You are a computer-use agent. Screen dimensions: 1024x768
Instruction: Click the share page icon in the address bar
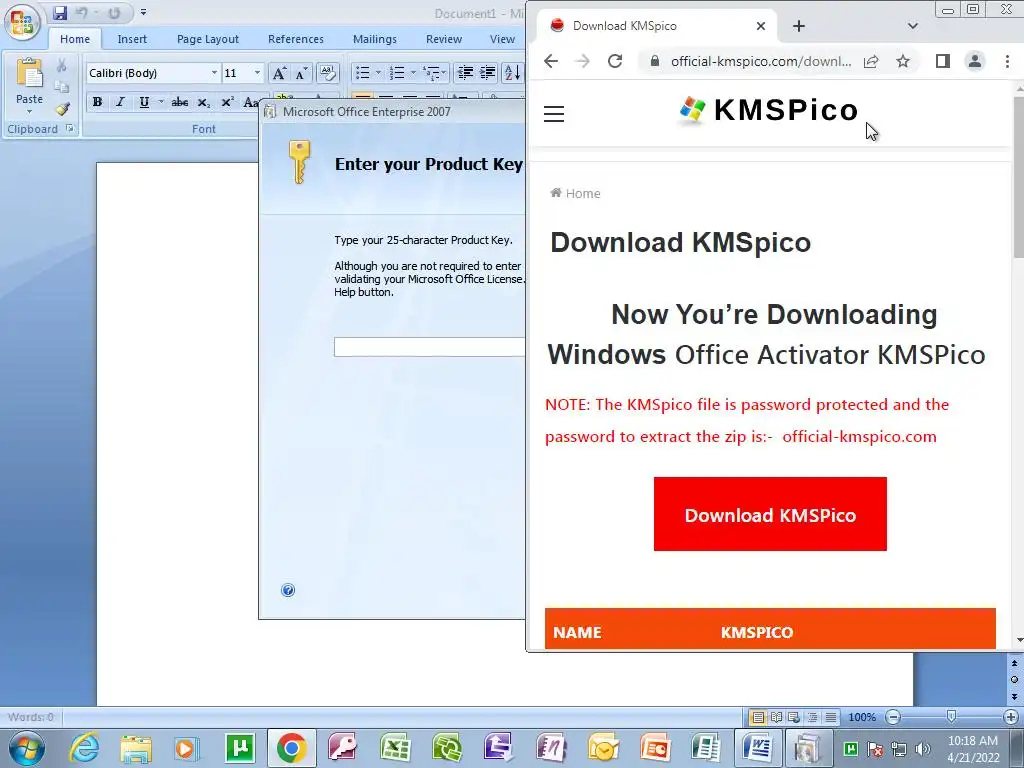pos(871,61)
